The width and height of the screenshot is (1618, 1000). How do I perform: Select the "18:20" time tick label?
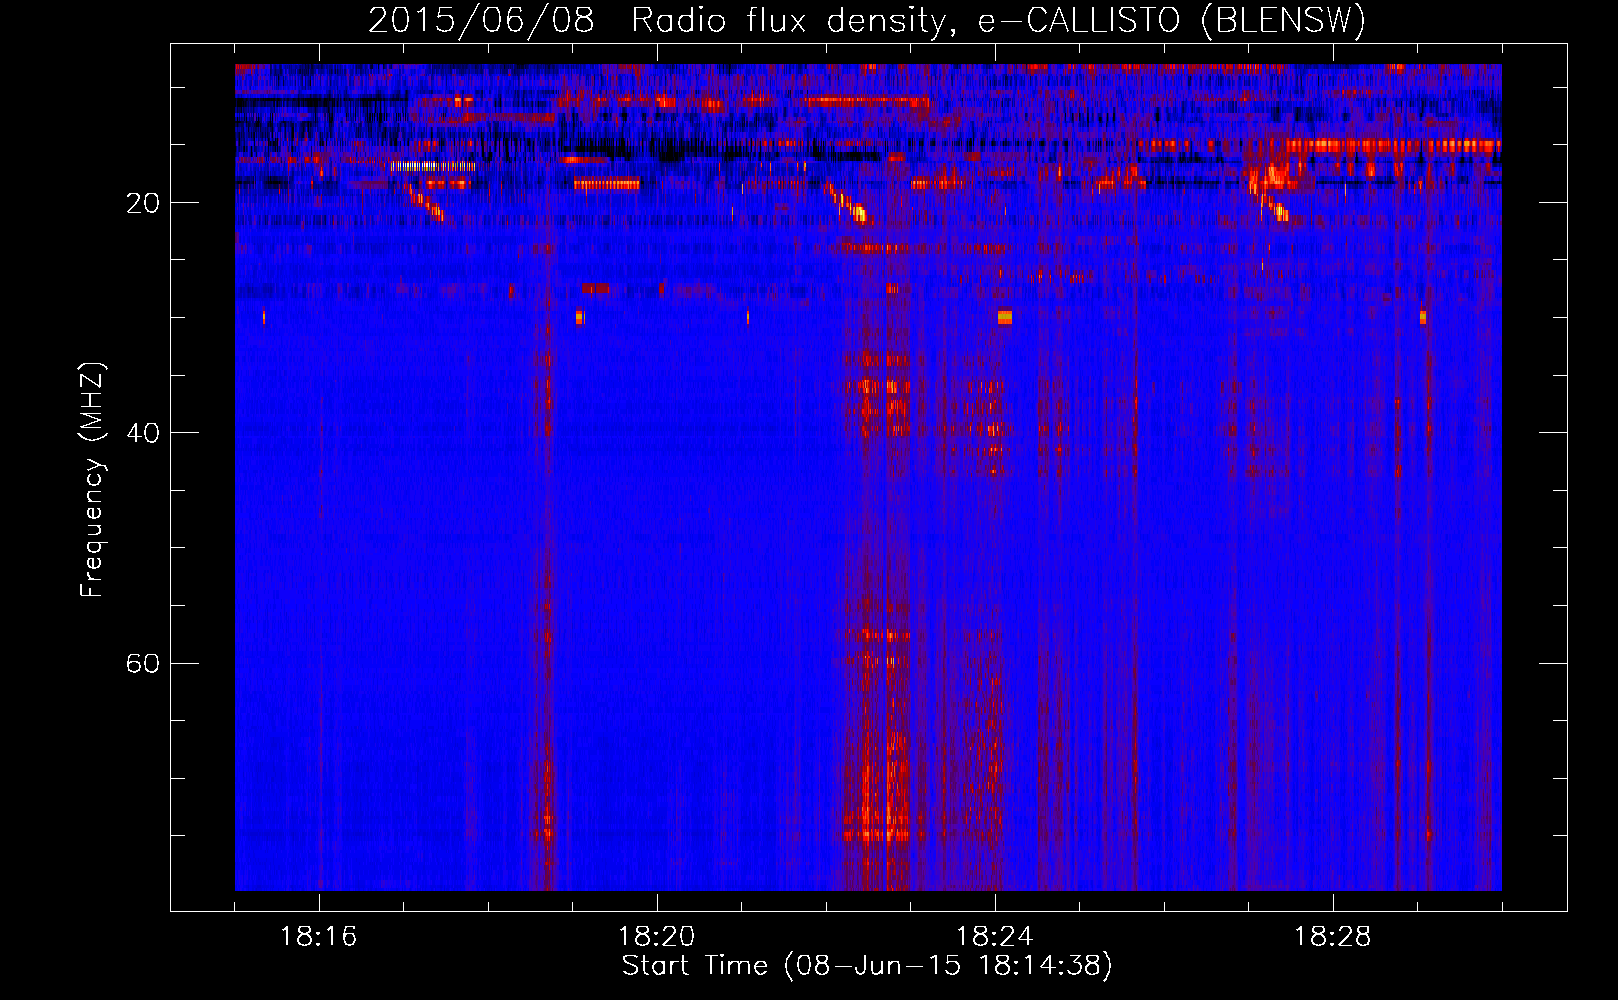[657, 937]
